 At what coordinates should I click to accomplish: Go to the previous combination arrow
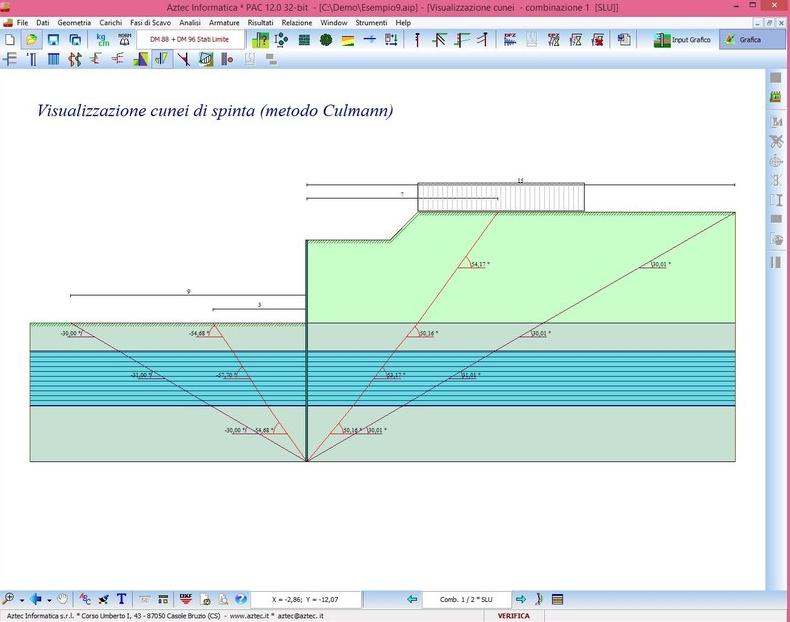(412, 599)
